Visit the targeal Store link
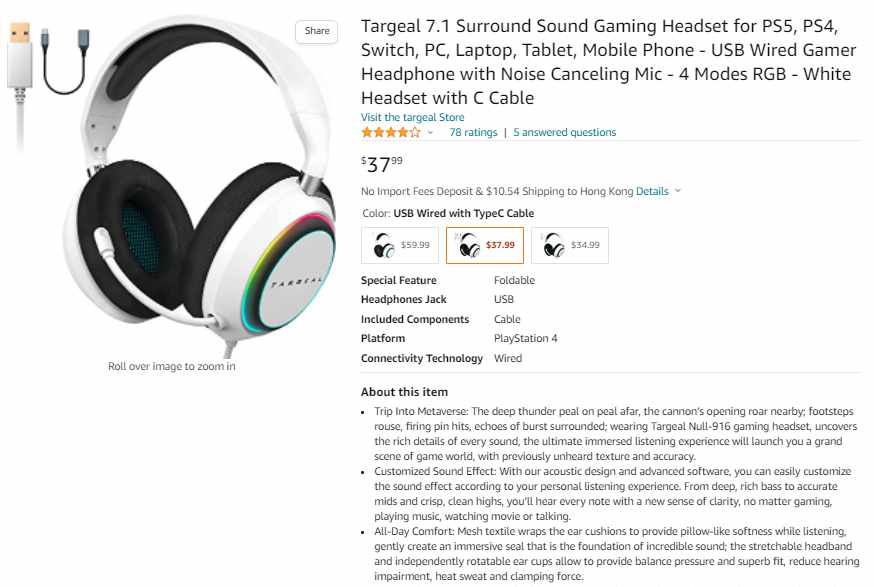 [412, 118]
